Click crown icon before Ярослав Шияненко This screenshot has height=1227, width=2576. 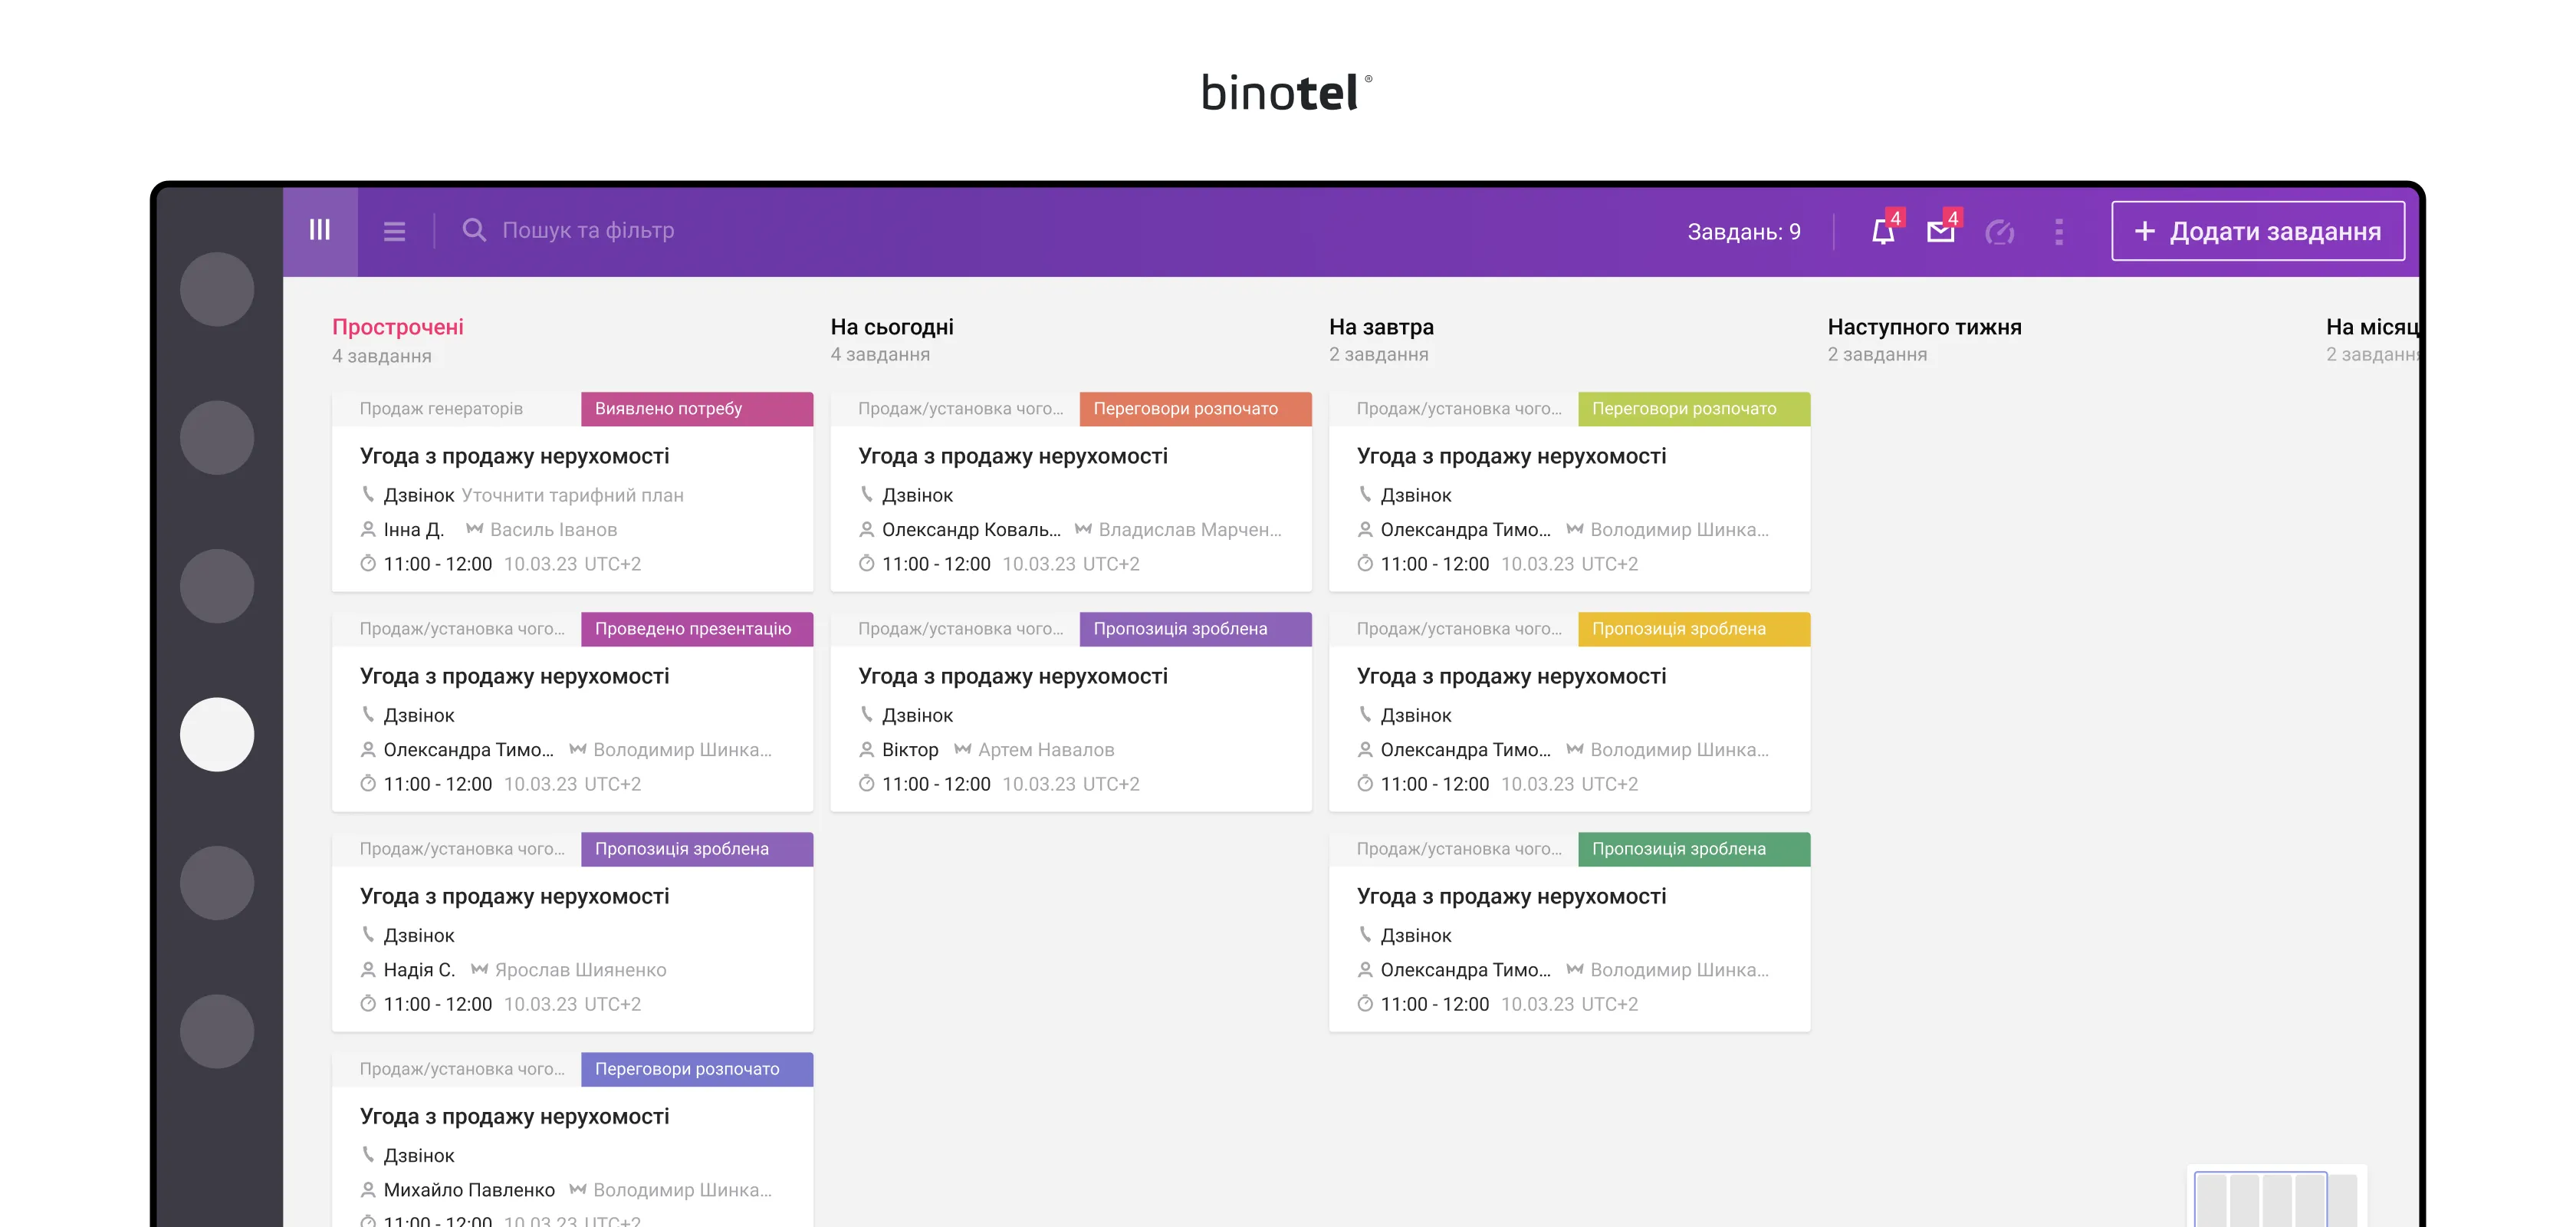[x=479, y=968]
